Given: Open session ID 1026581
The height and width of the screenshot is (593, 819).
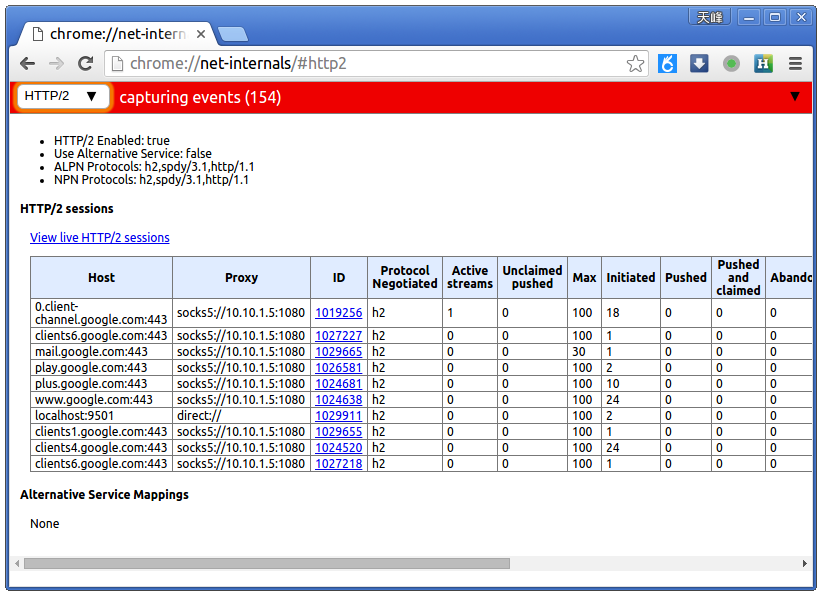Looking at the screenshot, I should point(338,368).
